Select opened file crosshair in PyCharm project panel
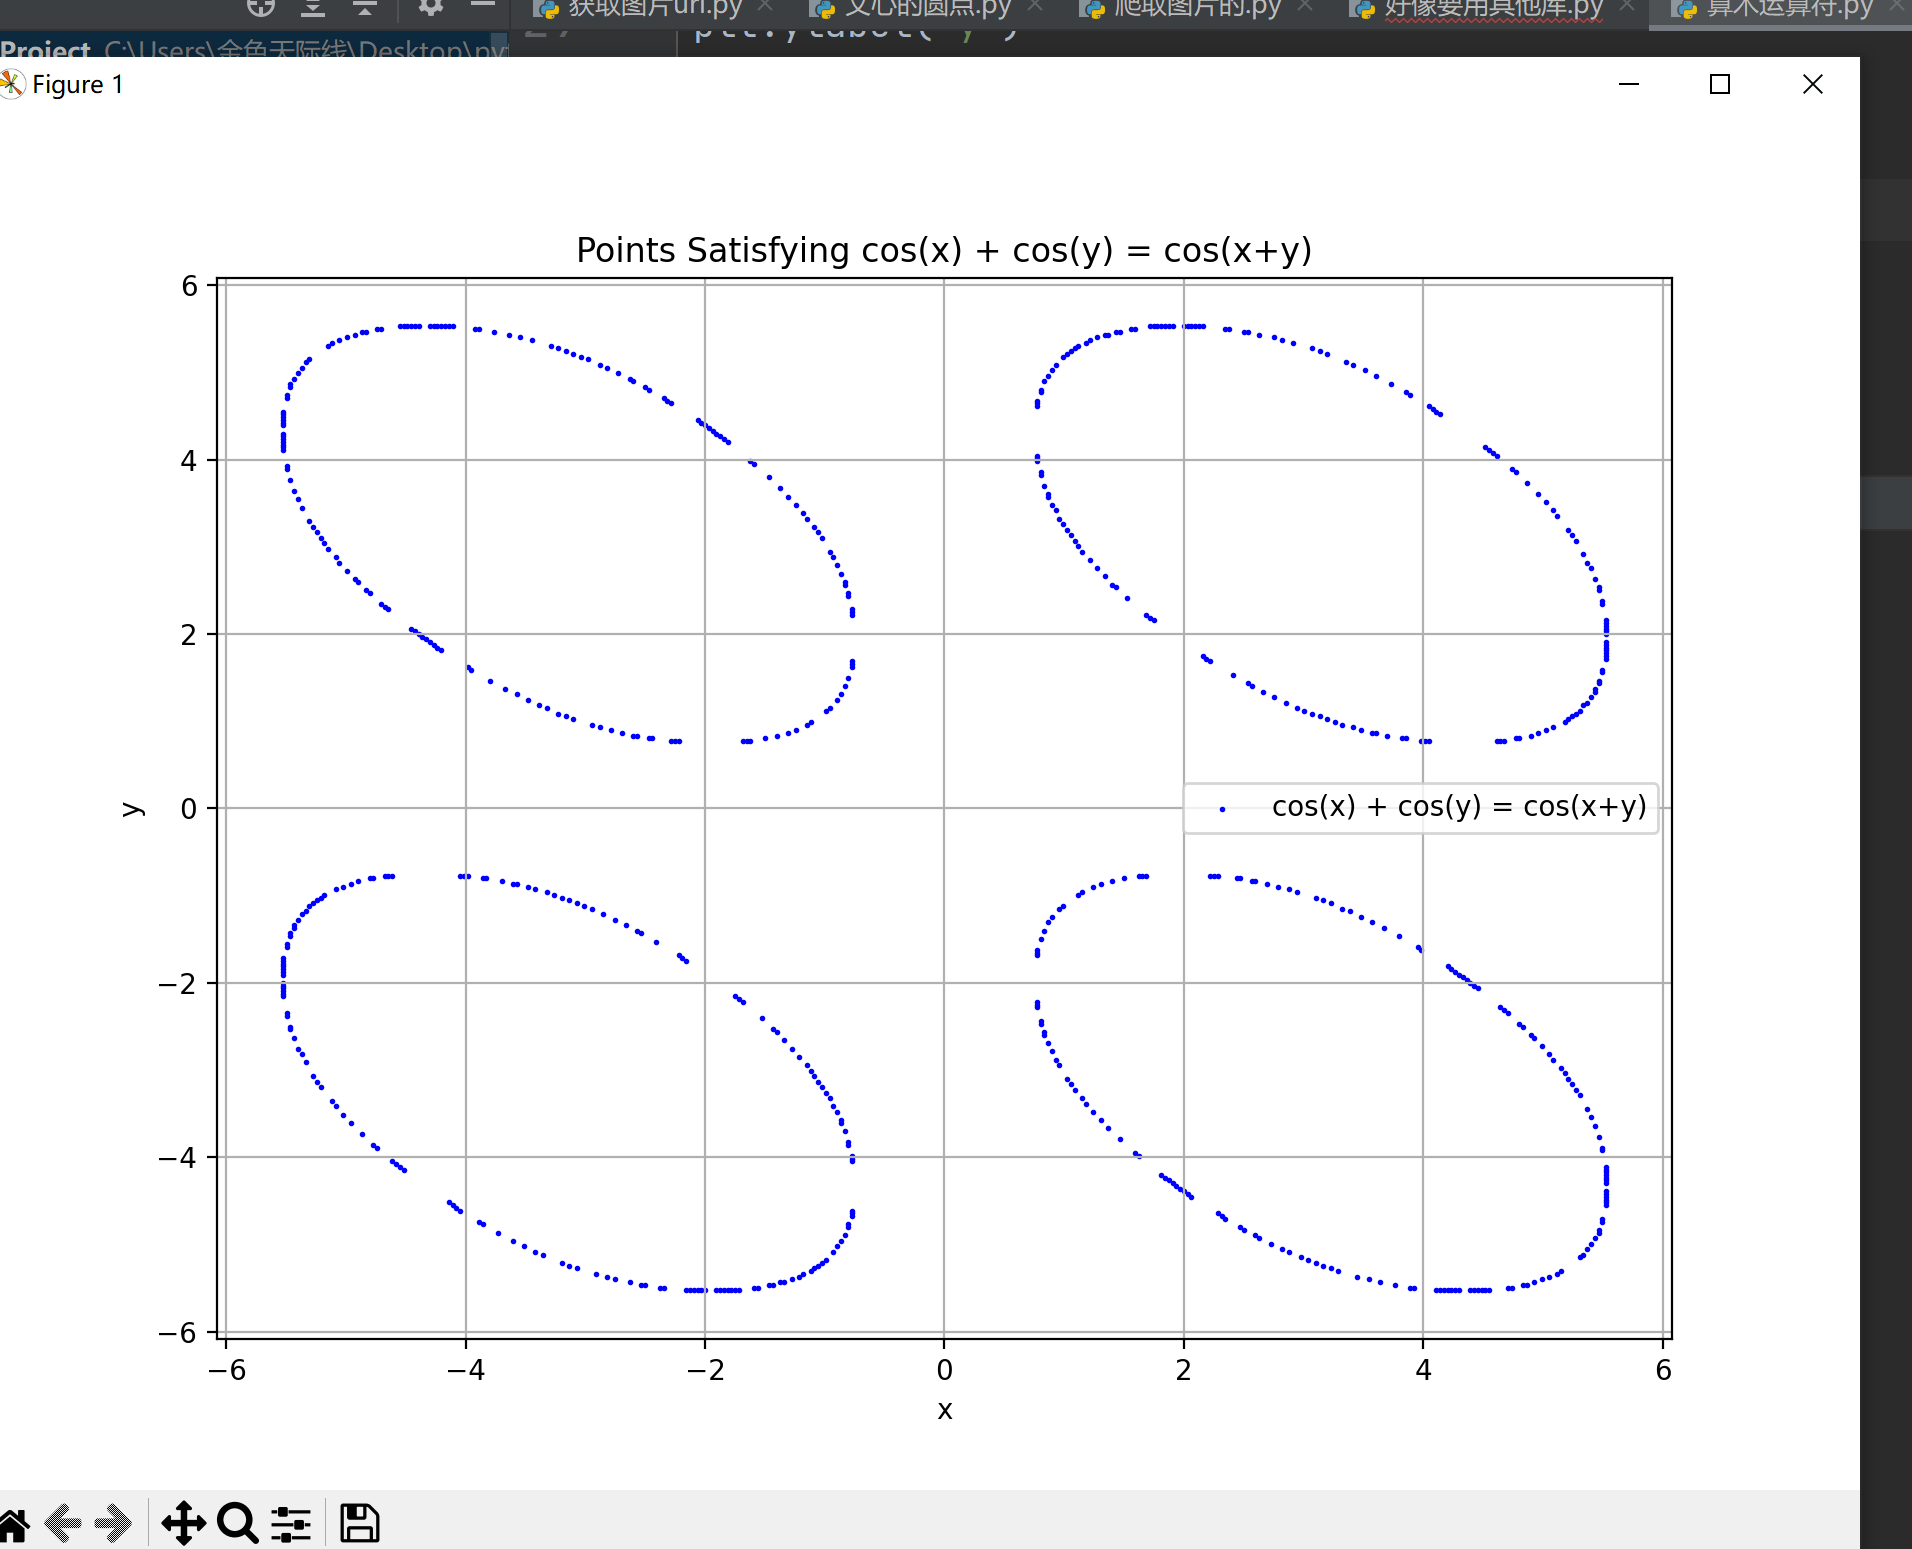This screenshot has width=1912, height=1549. pyautogui.click(x=261, y=7)
